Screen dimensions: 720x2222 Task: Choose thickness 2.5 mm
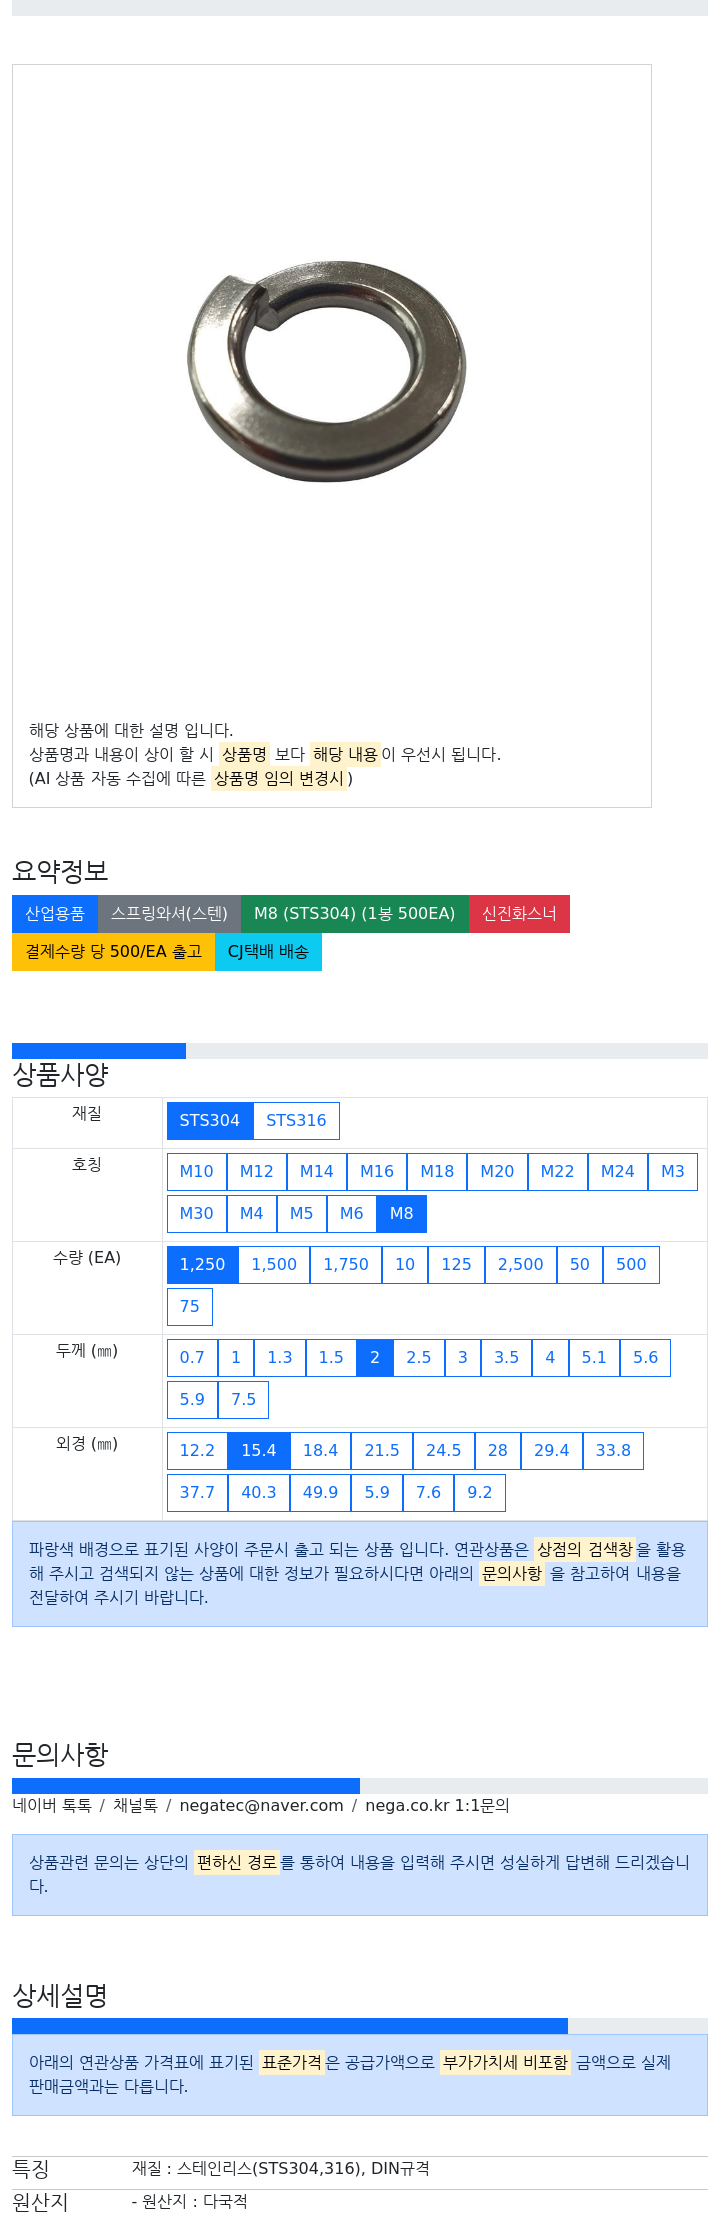coord(419,1358)
